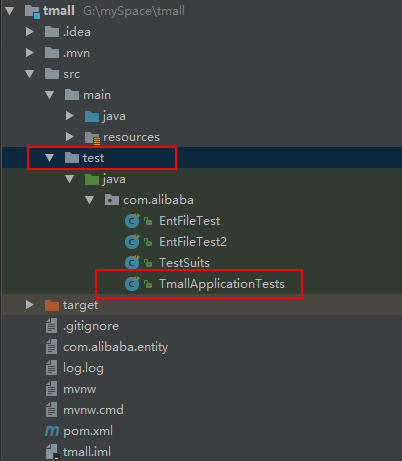Click the EntFileTest public lock icon
This screenshot has height=461, width=402.
(x=148, y=221)
